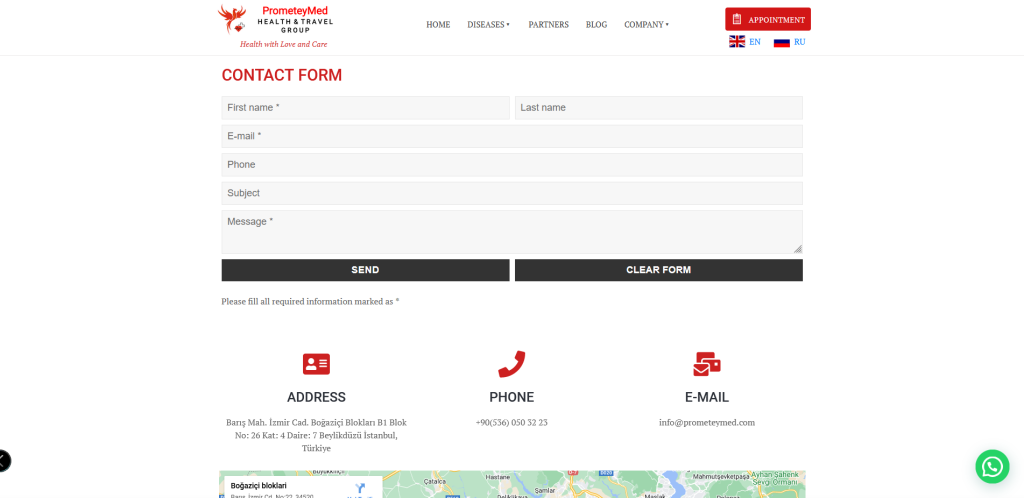Image resolution: width=1024 pixels, height=498 pixels.
Task: Submit the form with the Send button
Action: (x=365, y=270)
